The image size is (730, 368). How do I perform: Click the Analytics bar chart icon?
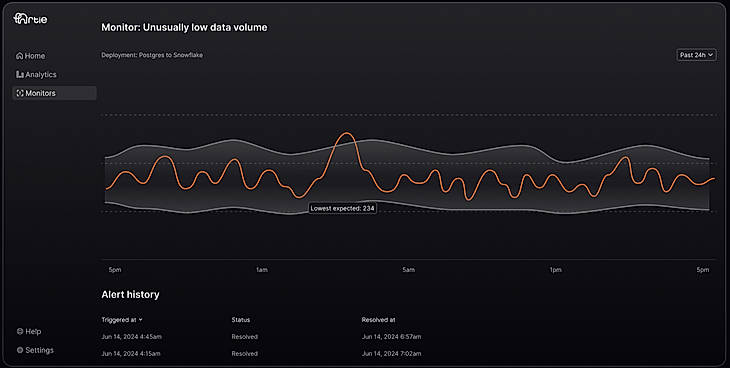click(x=20, y=75)
